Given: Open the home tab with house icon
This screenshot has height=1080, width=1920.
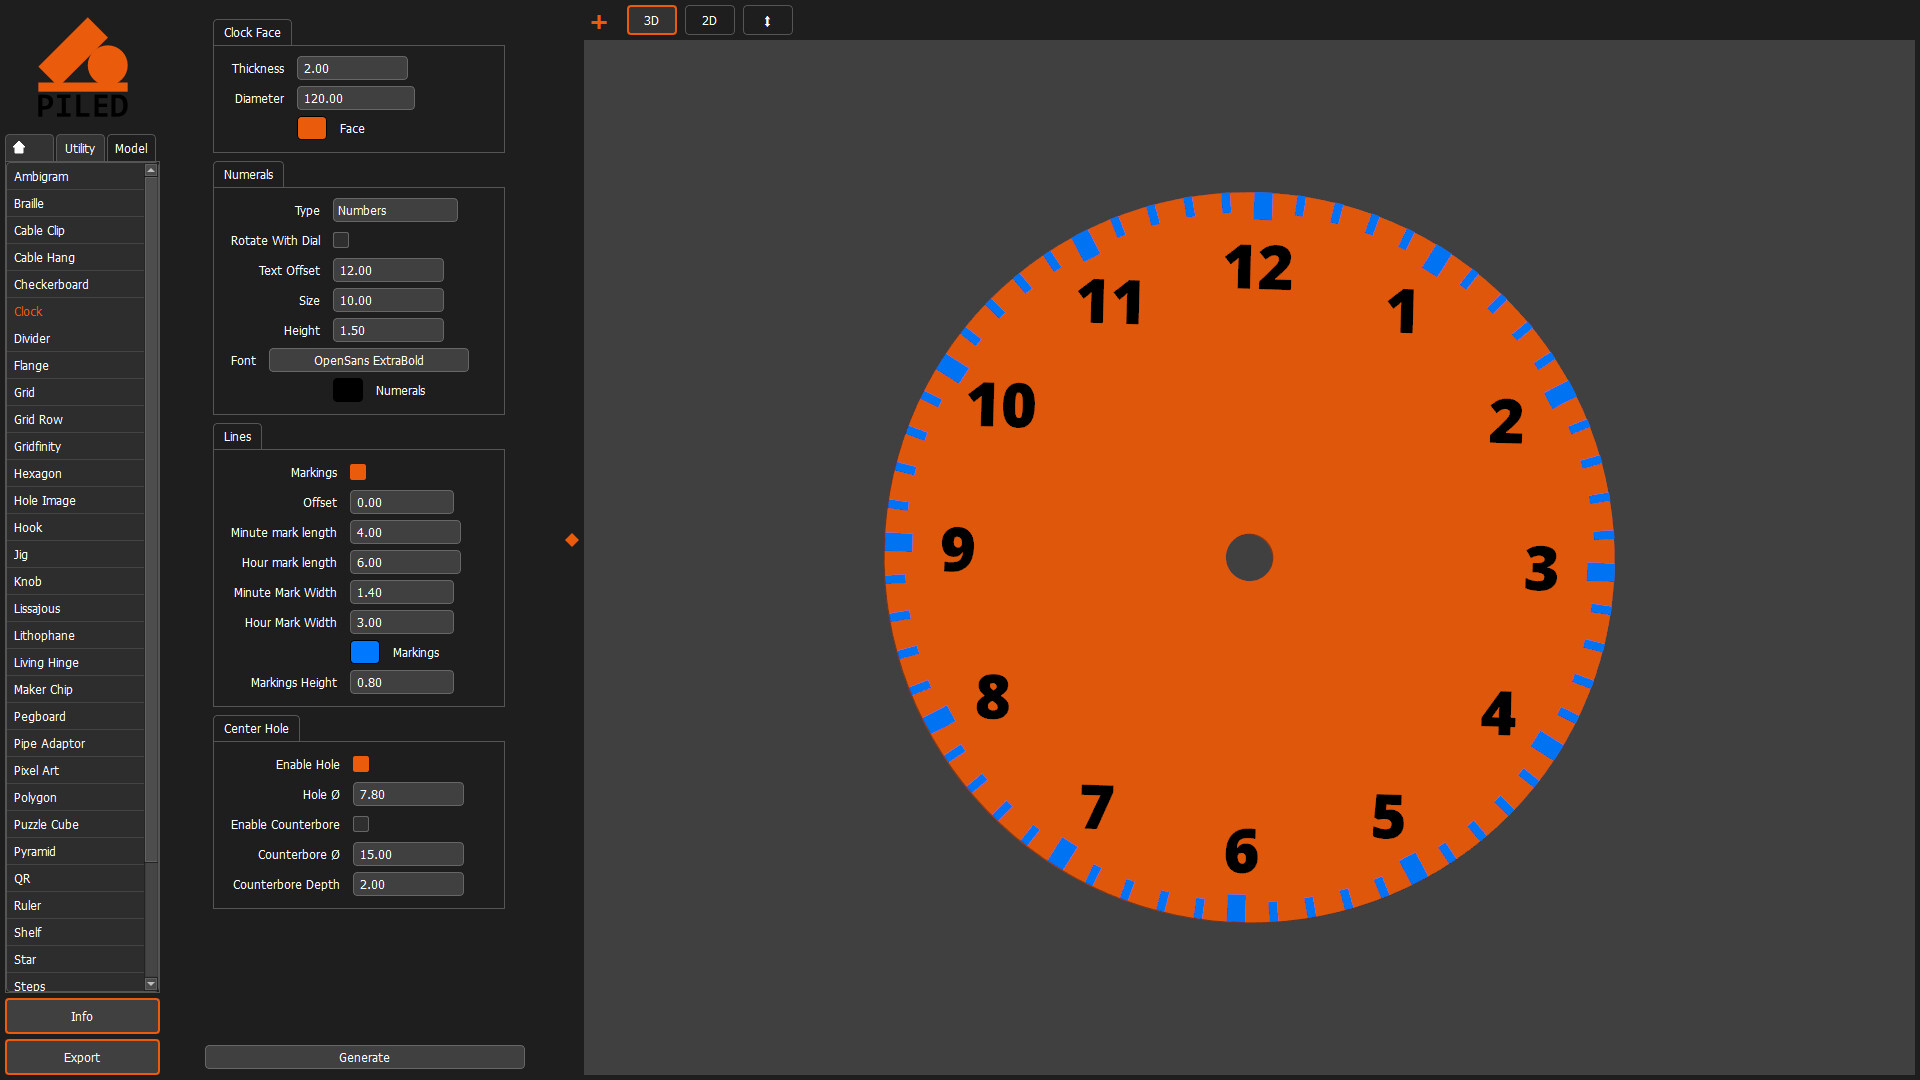Looking at the screenshot, I should [x=28, y=147].
